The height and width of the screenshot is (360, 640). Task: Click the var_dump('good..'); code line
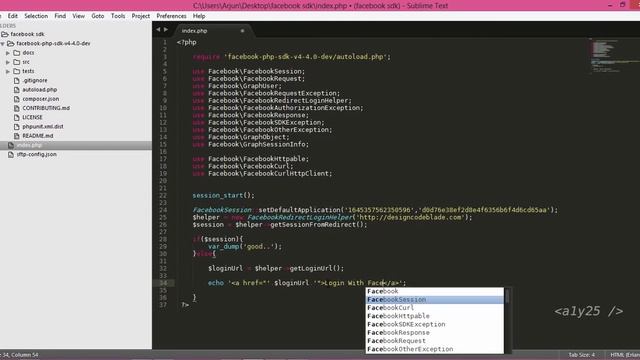coord(244,247)
